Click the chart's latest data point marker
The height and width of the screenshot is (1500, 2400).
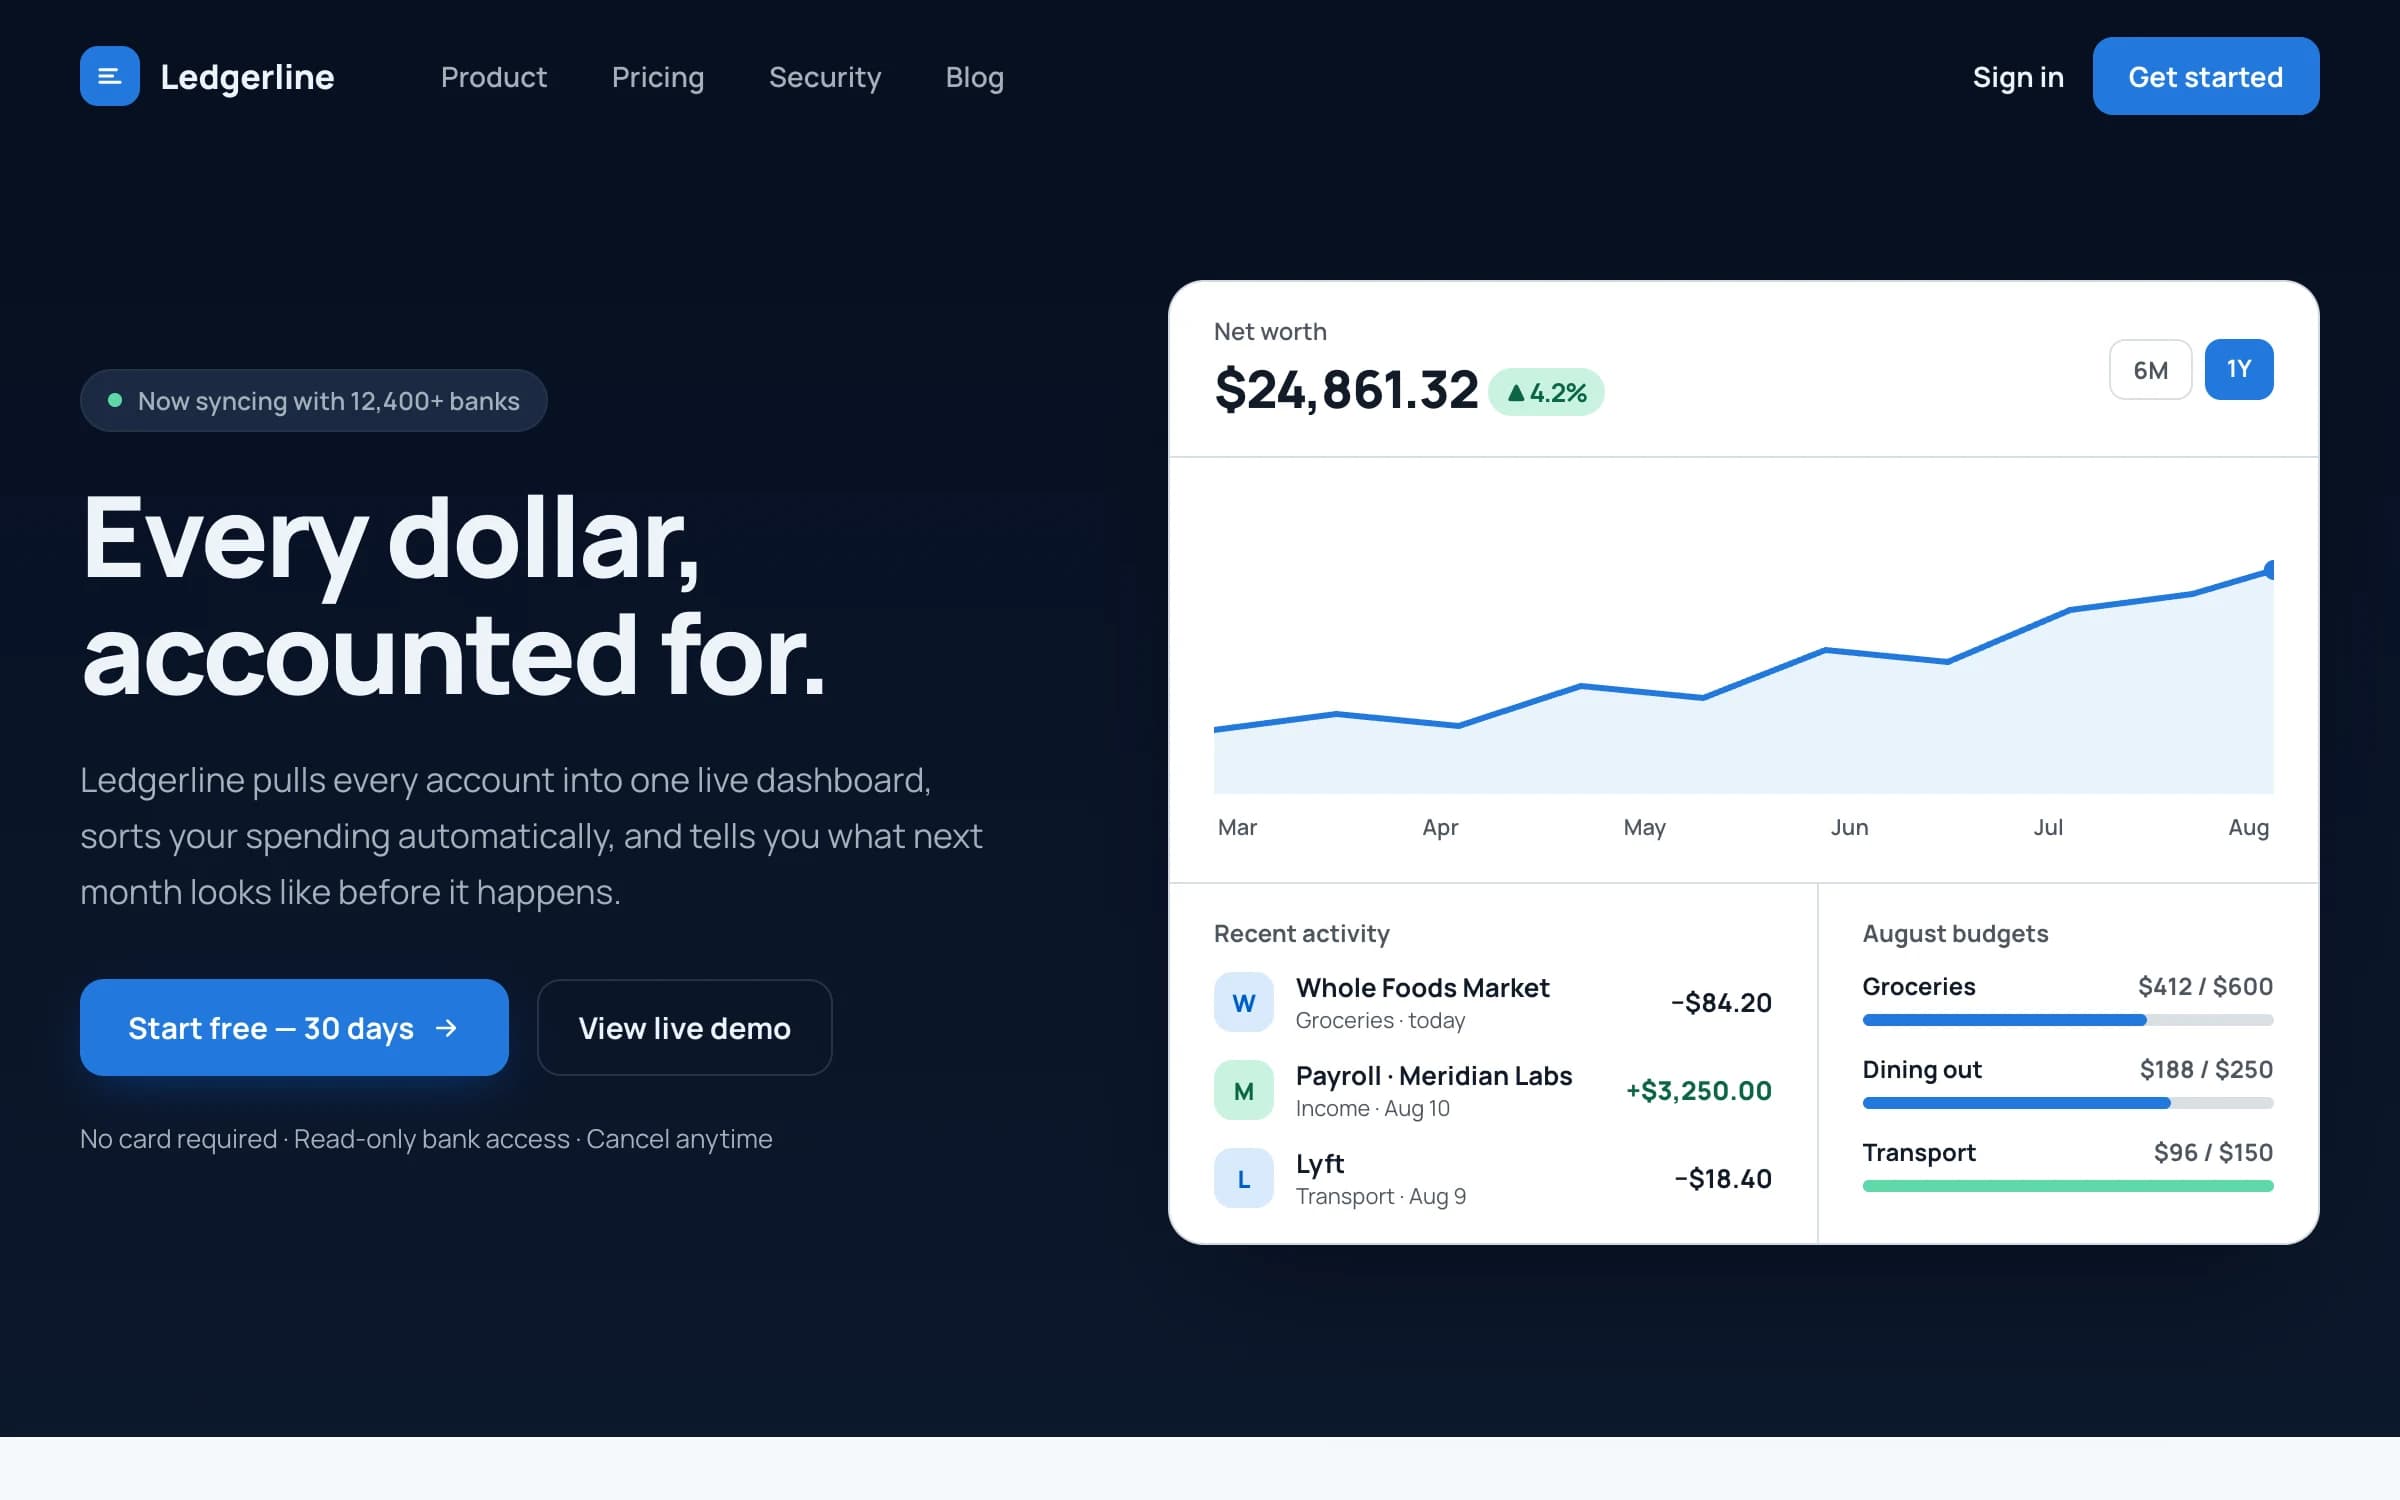[x=2271, y=570]
